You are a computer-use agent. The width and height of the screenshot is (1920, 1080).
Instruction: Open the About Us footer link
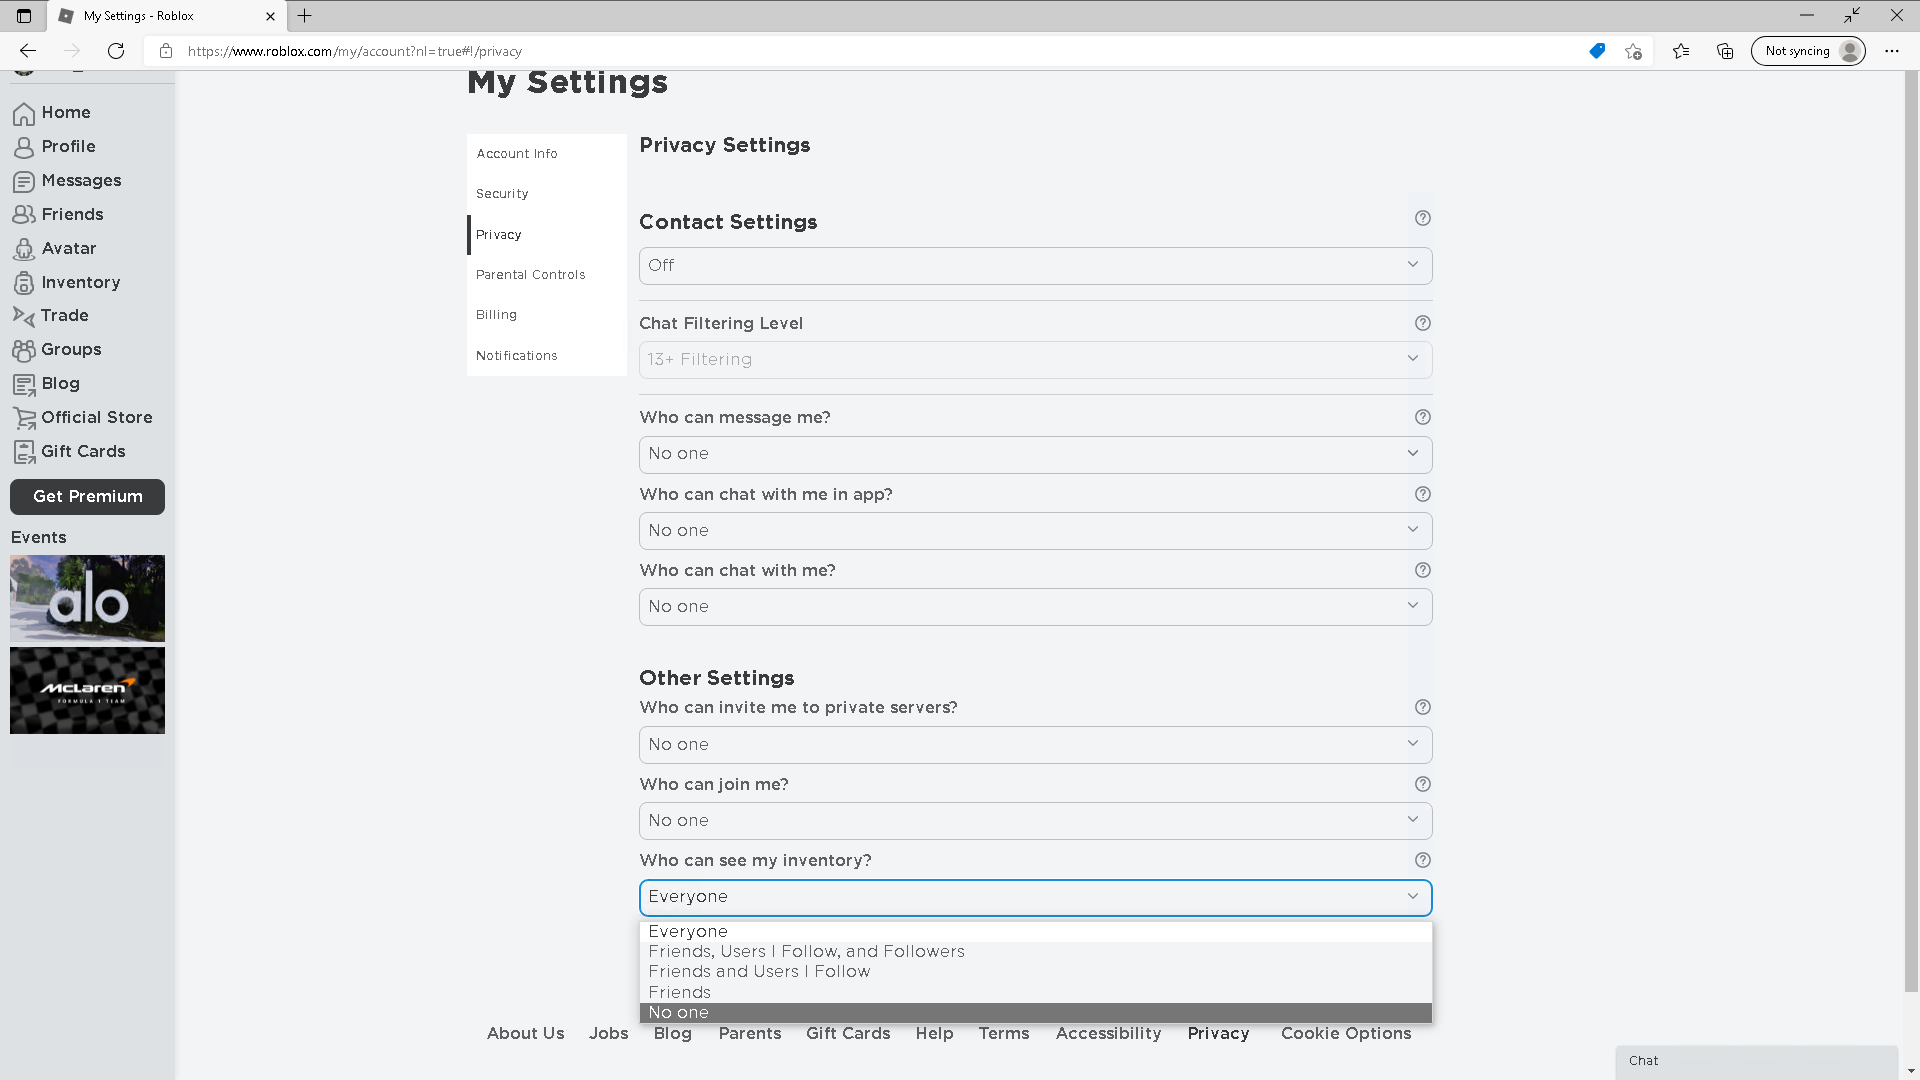click(x=525, y=1034)
